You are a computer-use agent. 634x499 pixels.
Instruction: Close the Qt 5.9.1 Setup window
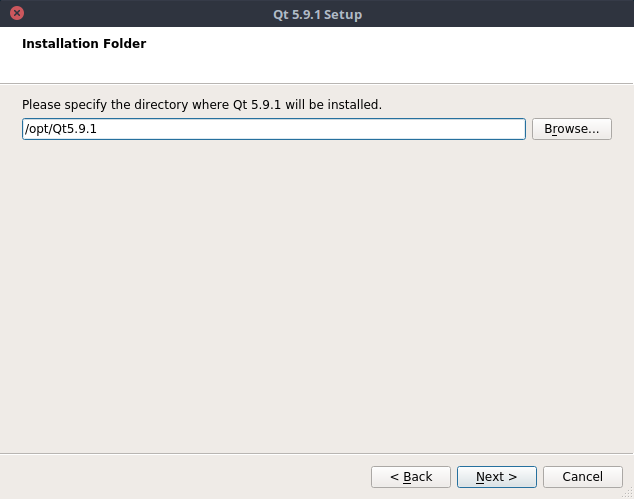click(16, 14)
